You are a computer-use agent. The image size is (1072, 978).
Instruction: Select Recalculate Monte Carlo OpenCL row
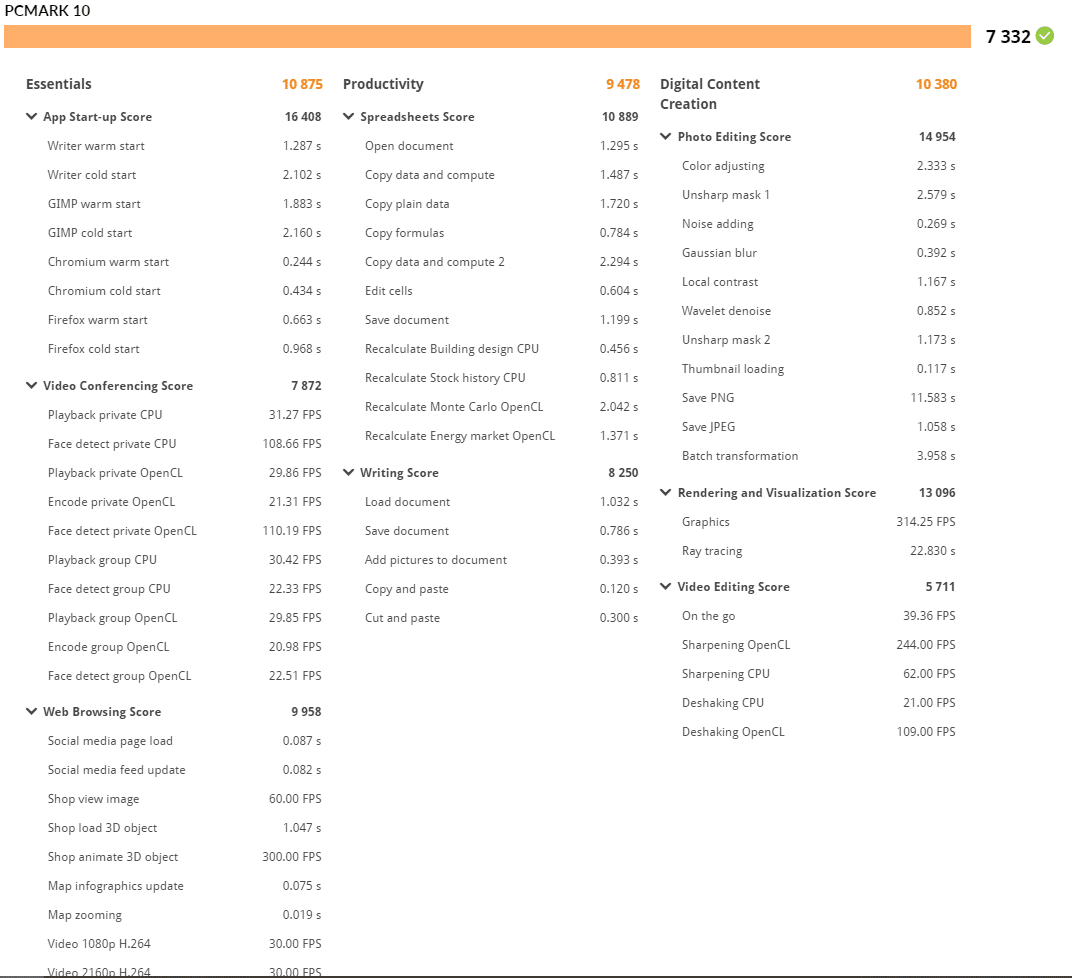[x=502, y=407]
